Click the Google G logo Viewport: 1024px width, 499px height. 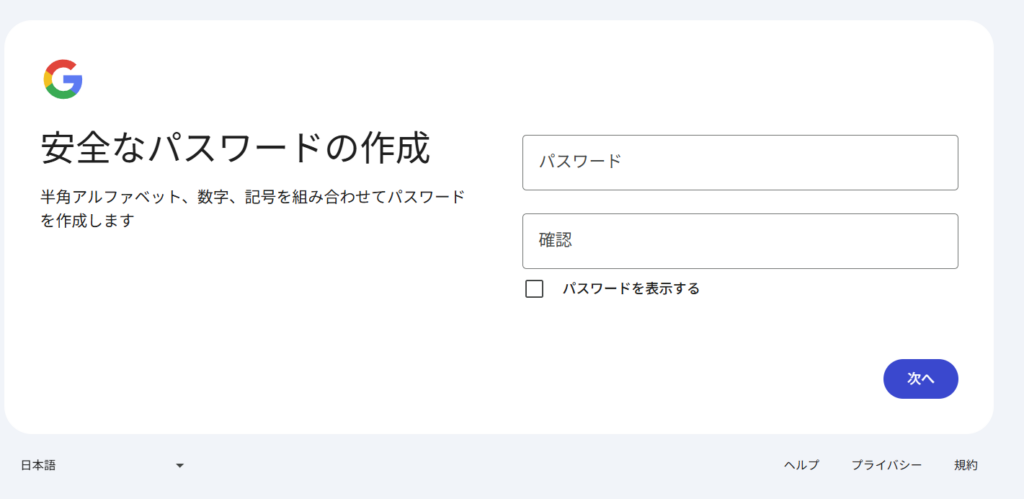point(63,79)
